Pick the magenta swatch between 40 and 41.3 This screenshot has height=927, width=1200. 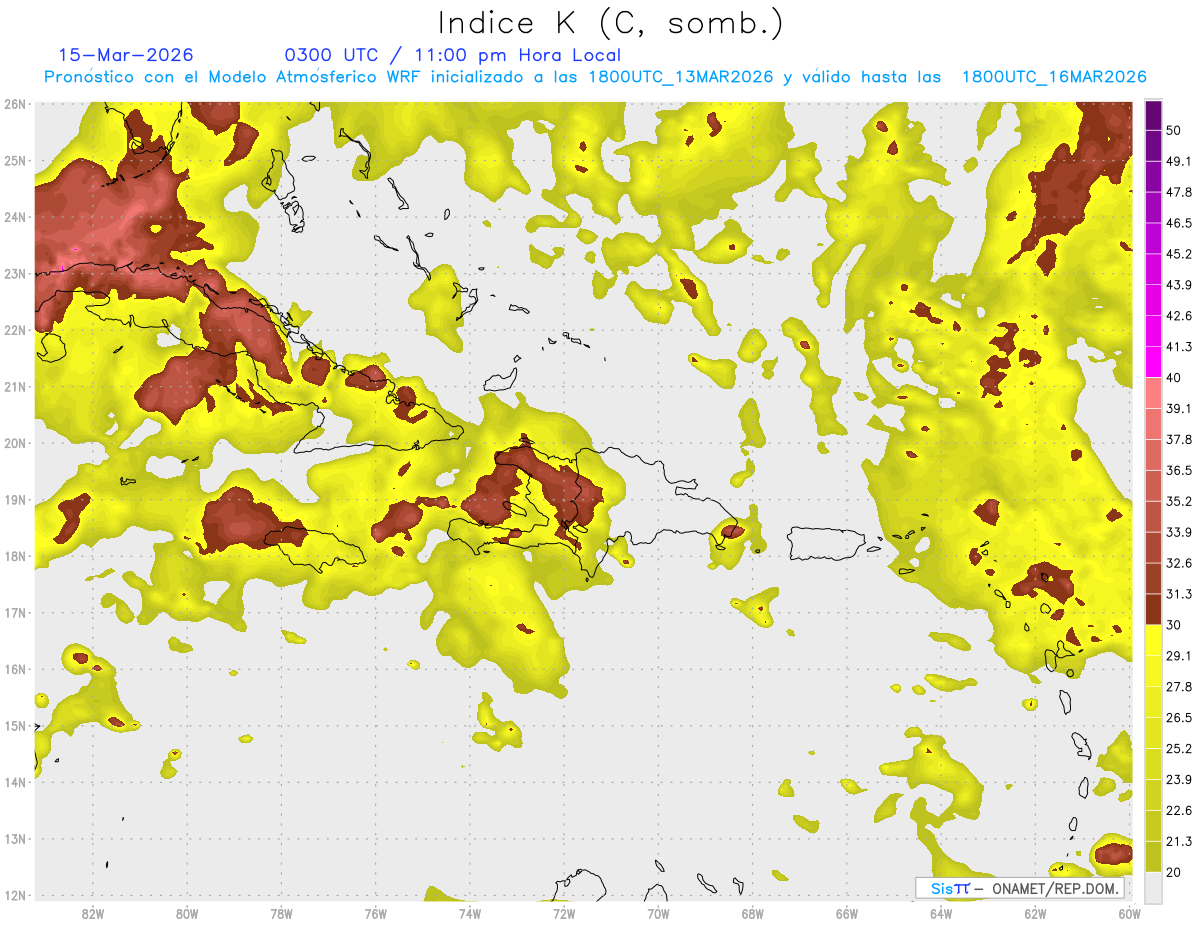pyautogui.click(x=1153, y=362)
